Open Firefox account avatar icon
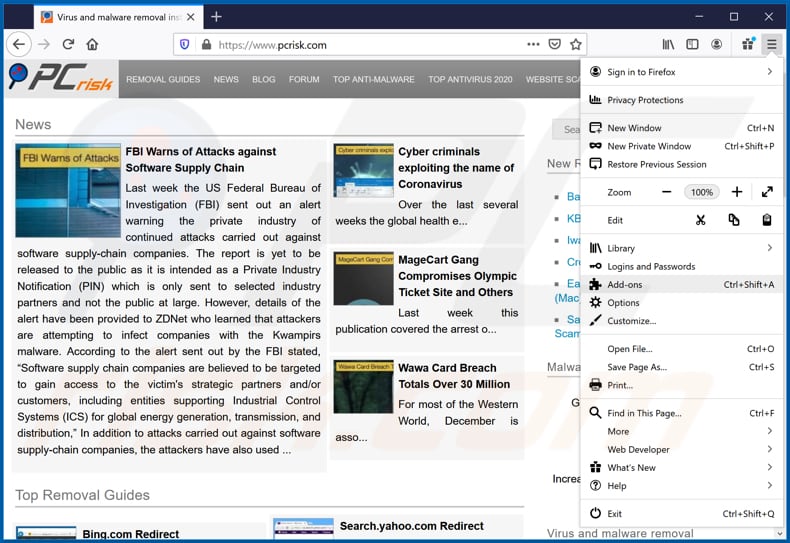 tap(716, 44)
